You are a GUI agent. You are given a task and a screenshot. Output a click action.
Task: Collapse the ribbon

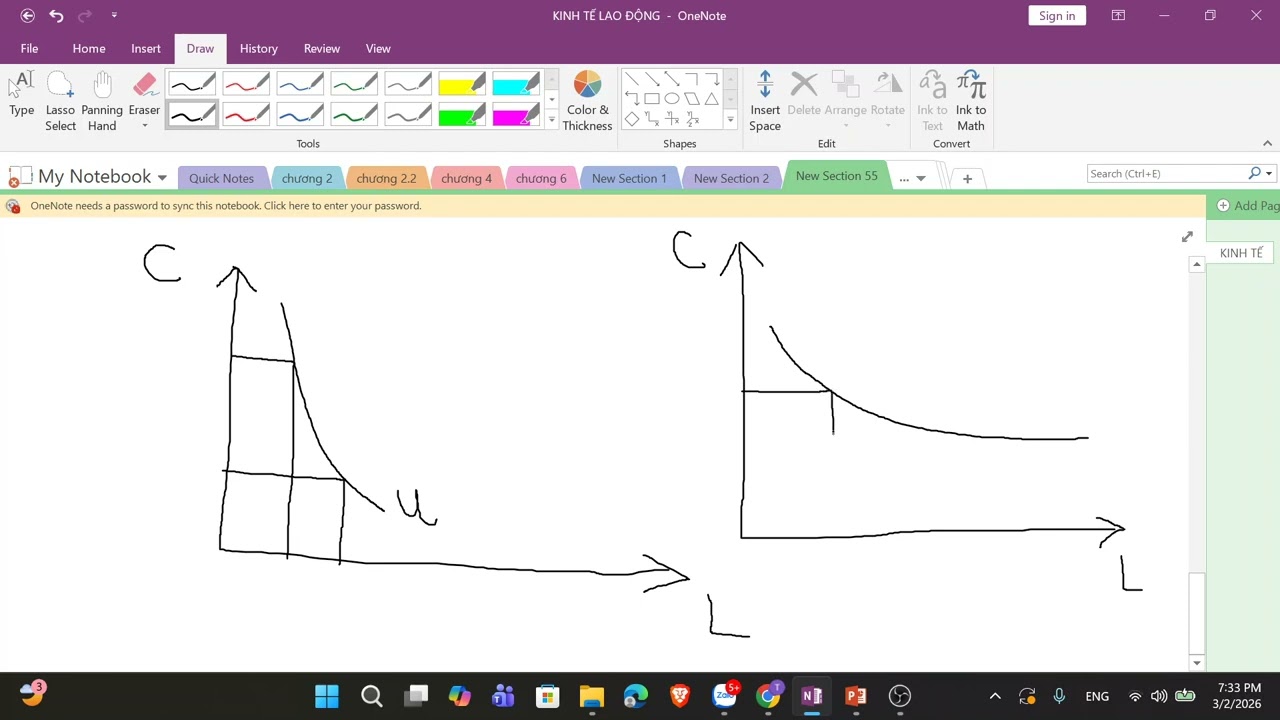pyautogui.click(x=1267, y=143)
